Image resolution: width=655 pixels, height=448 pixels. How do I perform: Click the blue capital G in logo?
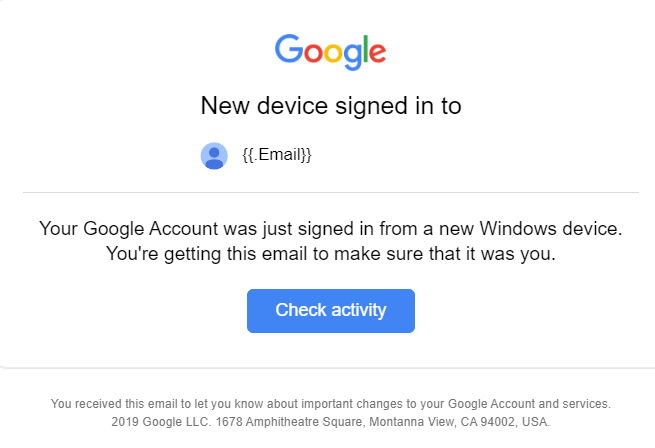coord(288,48)
